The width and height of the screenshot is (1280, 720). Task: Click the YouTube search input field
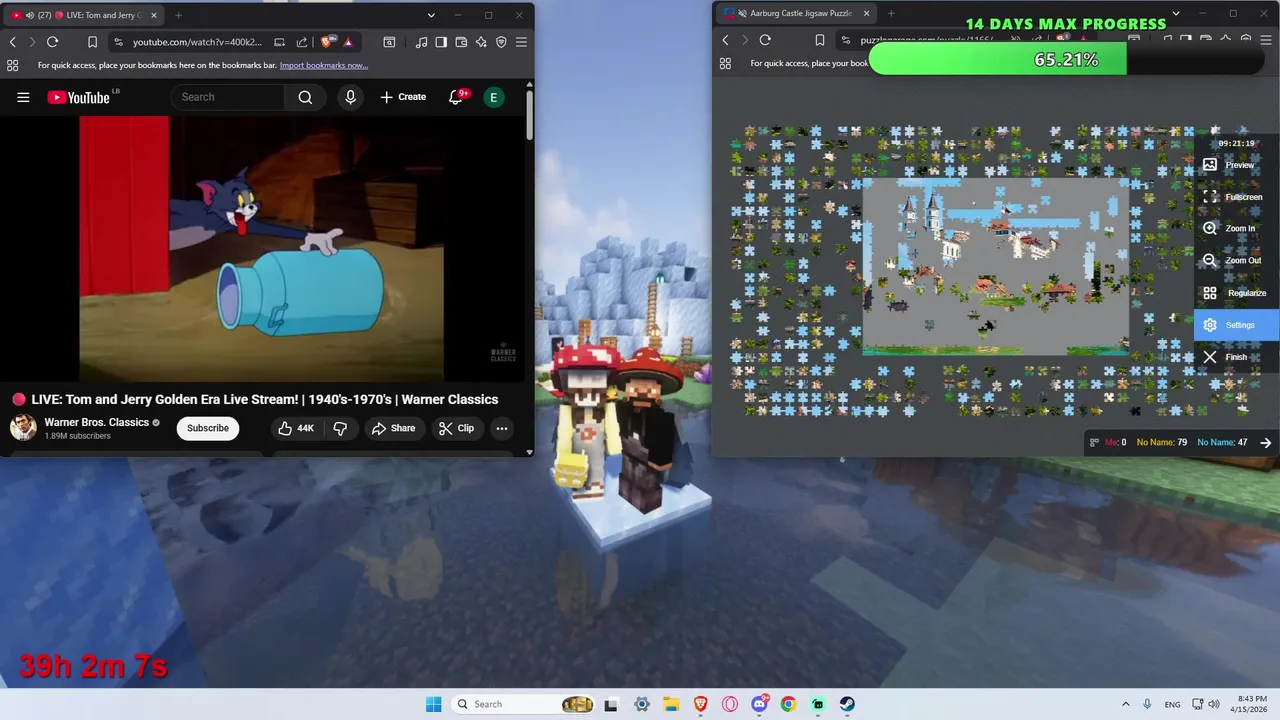[228, 97]
